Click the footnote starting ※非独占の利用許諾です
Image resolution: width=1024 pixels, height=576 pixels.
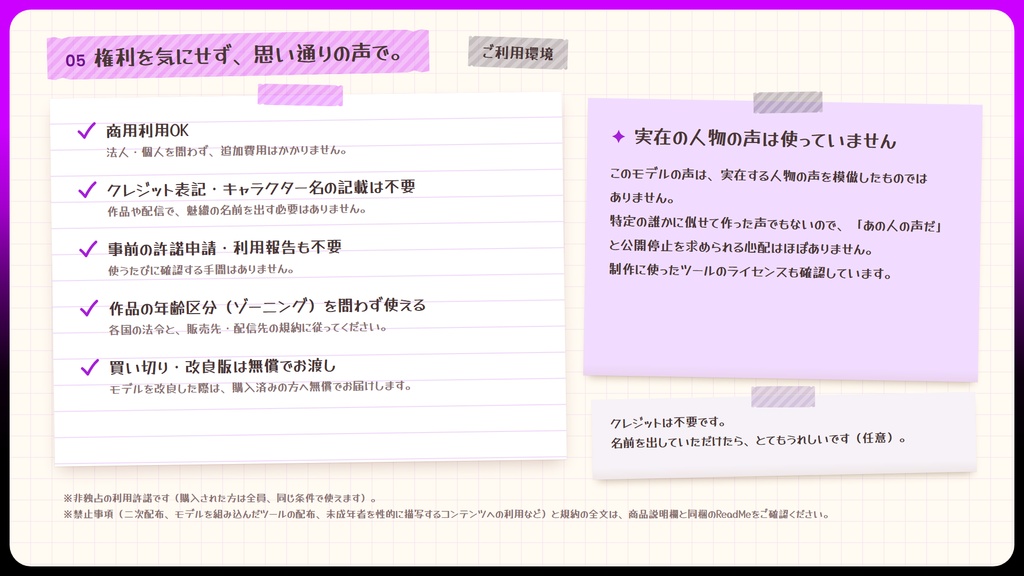[x=220, y=498]
